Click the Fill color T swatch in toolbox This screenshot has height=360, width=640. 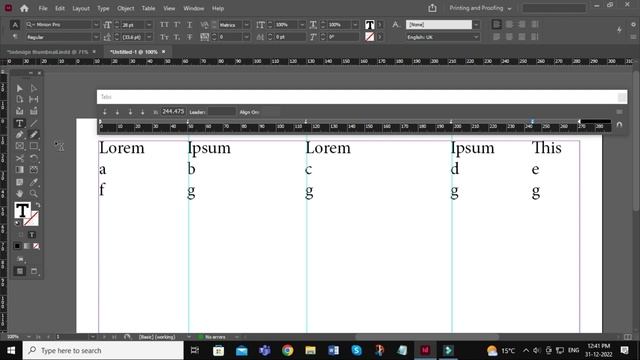[22, 211]
